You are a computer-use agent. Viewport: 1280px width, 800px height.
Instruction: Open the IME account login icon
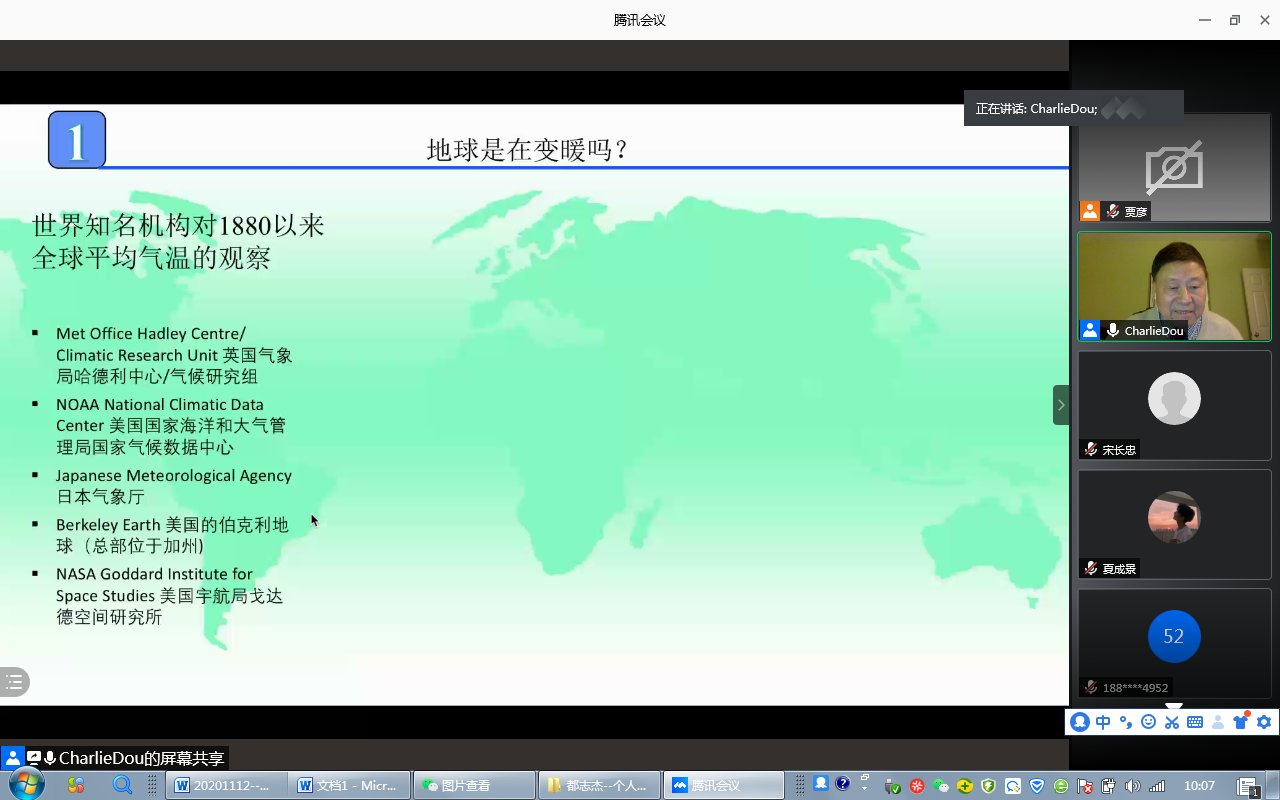tap(1218, 722)
